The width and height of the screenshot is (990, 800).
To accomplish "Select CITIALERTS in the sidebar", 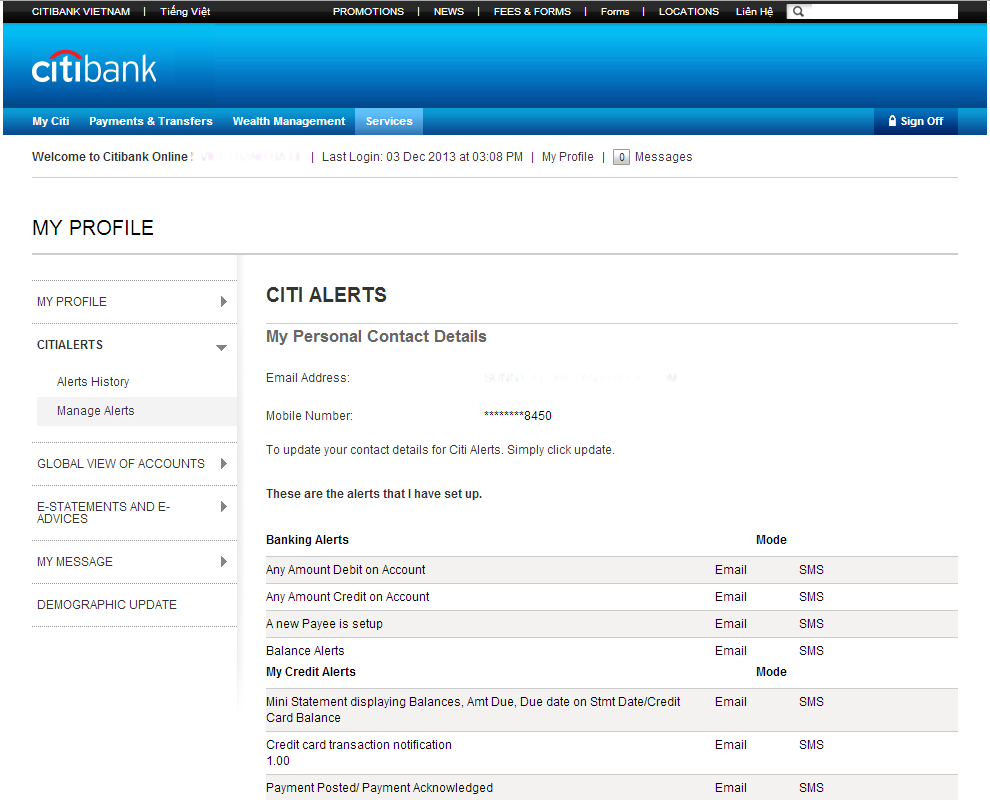I will coord(70,345).
